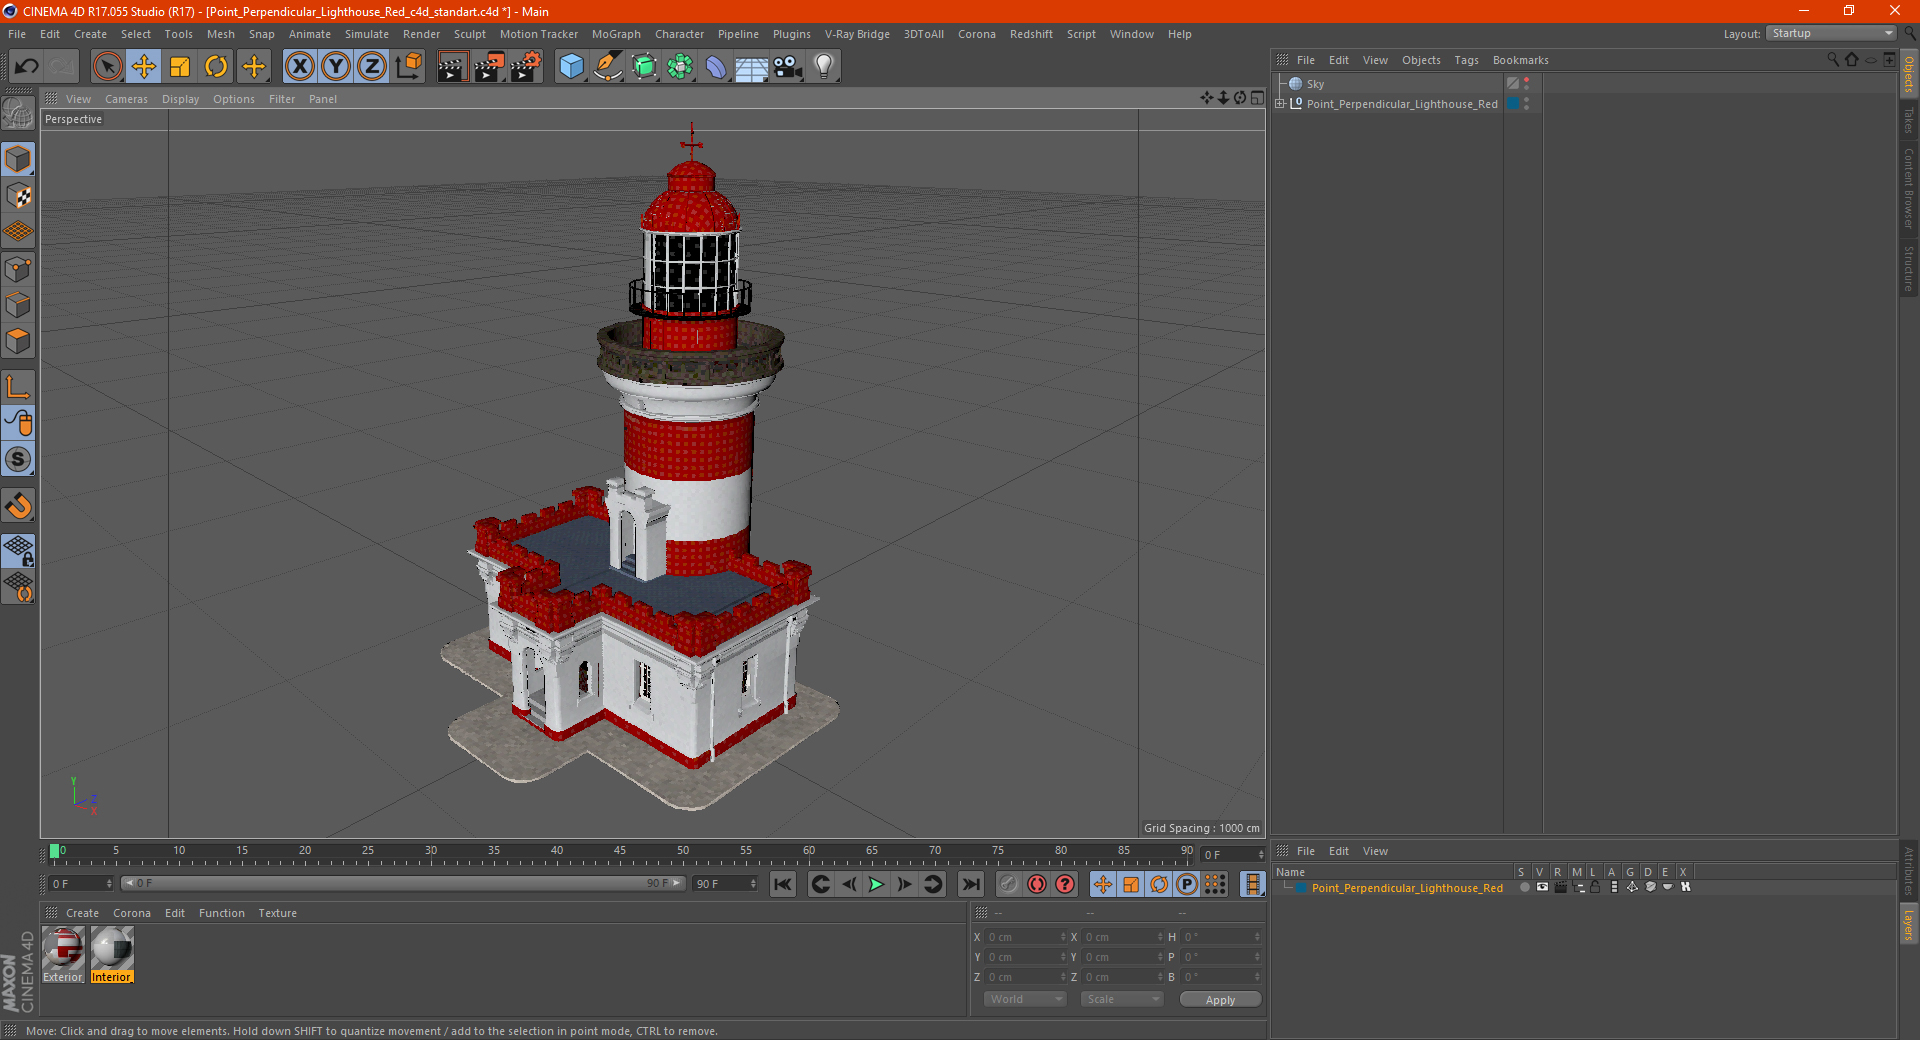Toggle Snap enable S icon
This screenshot has width=1920, height=1040.
tap(19, 459)
